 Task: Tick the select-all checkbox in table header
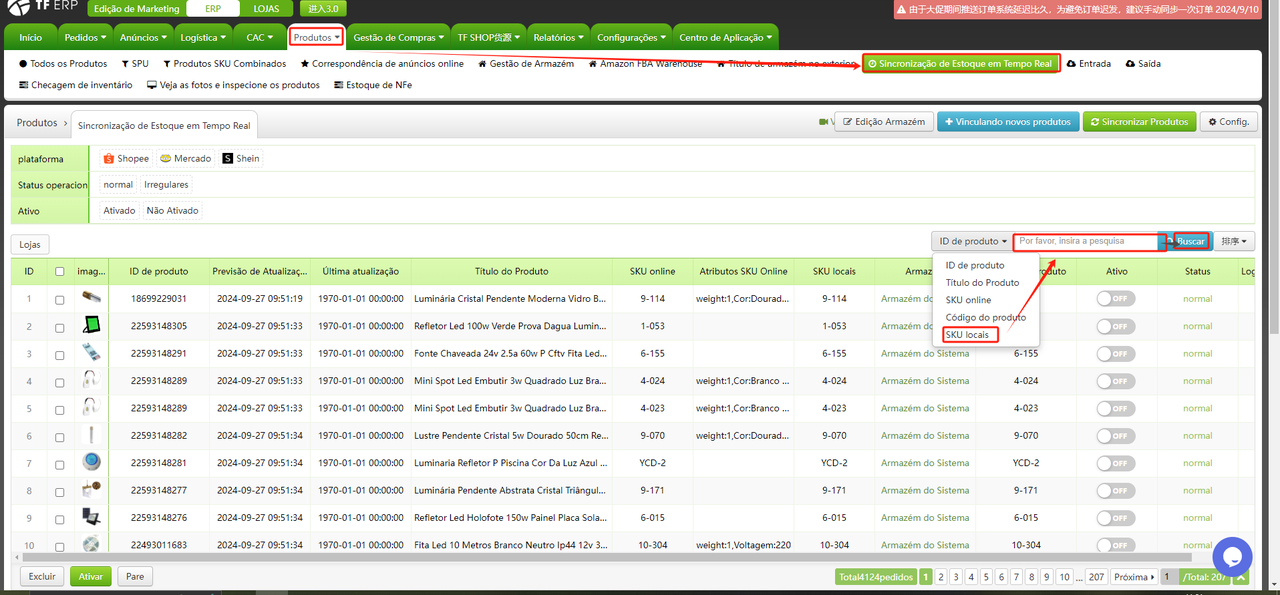coord(60,271)
